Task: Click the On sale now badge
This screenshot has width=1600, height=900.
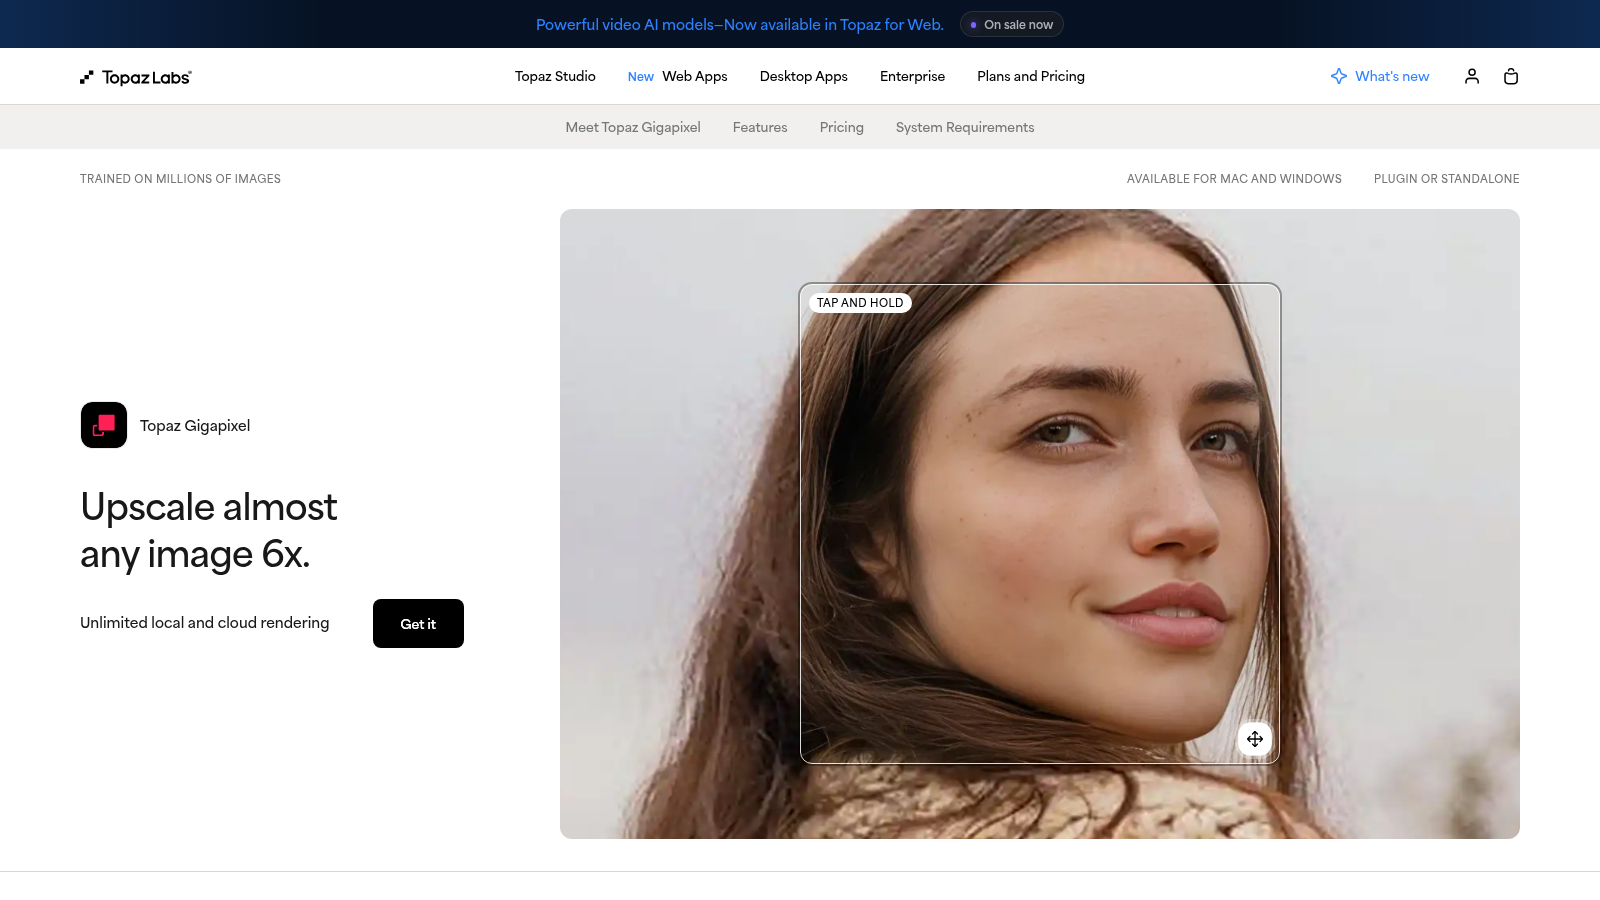Action: pyautogui.click(x=1011, y=24)
